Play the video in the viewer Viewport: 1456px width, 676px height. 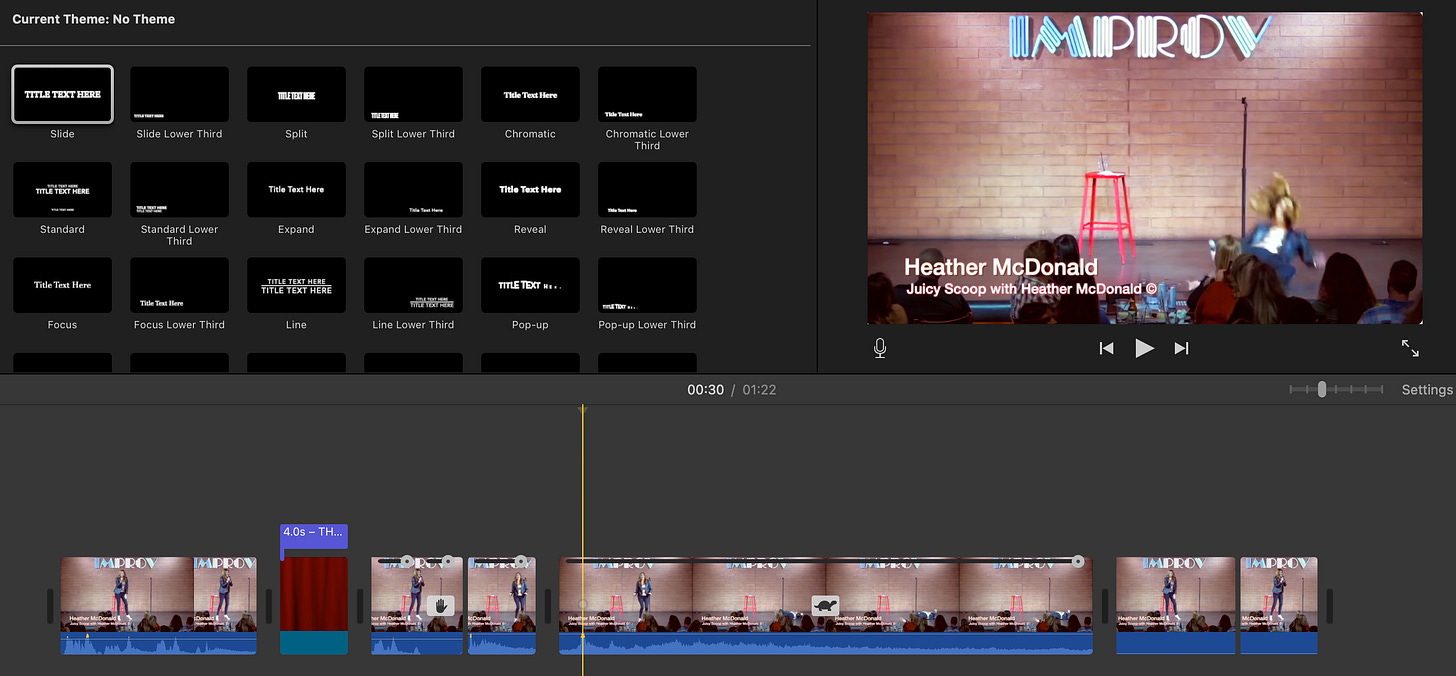(x=1144, y=348)
